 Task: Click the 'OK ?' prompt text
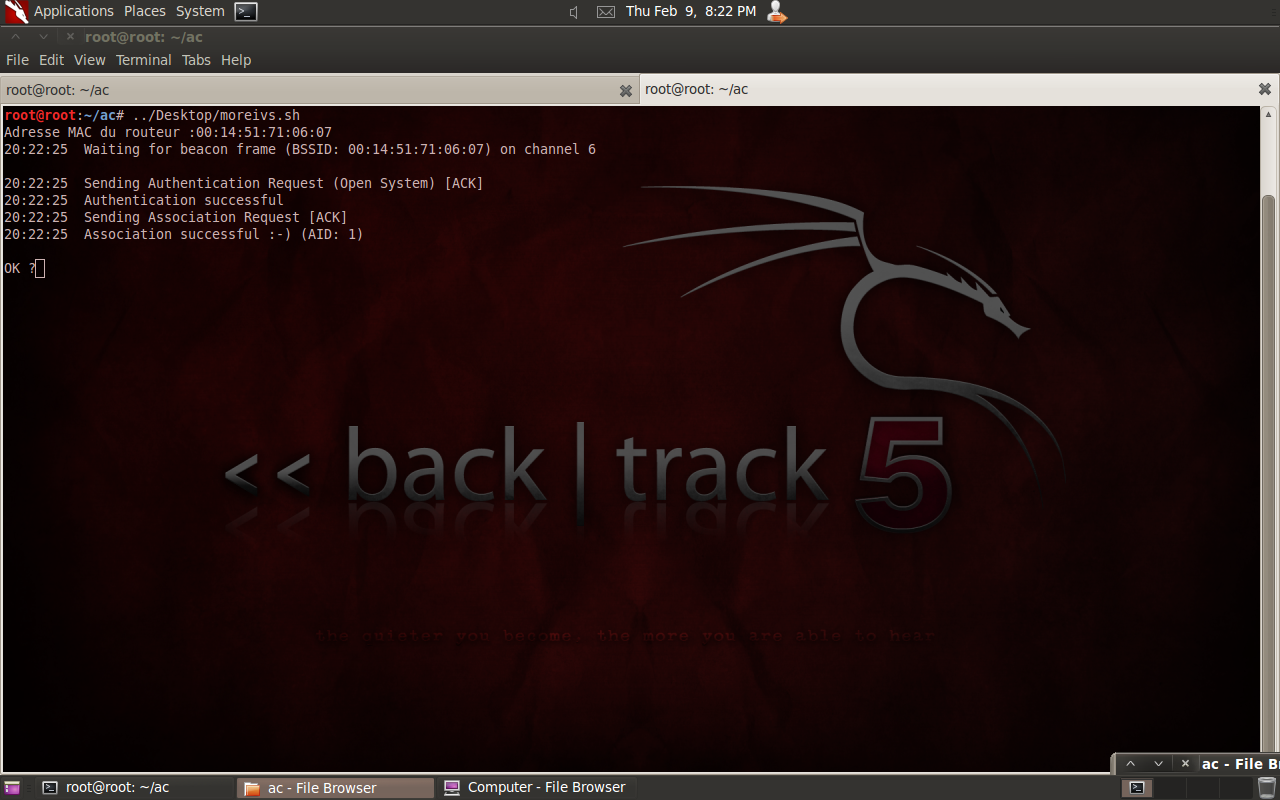20,268
